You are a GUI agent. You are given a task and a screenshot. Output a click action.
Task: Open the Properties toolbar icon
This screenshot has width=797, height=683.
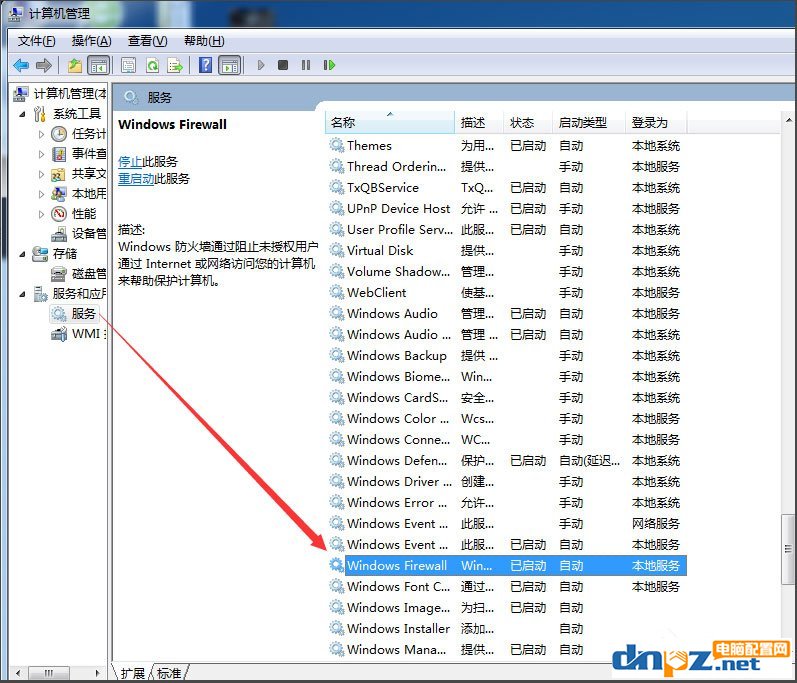128,65
